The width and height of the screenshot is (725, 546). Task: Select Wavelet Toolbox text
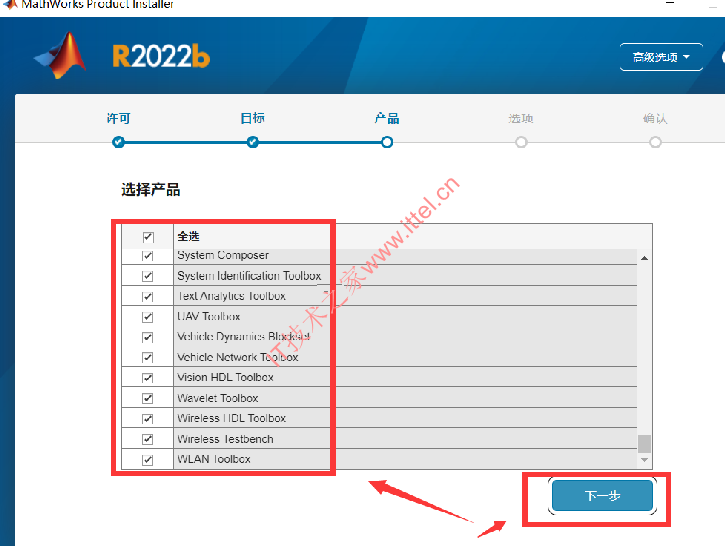pyautogui.click(x=218, y=398)
